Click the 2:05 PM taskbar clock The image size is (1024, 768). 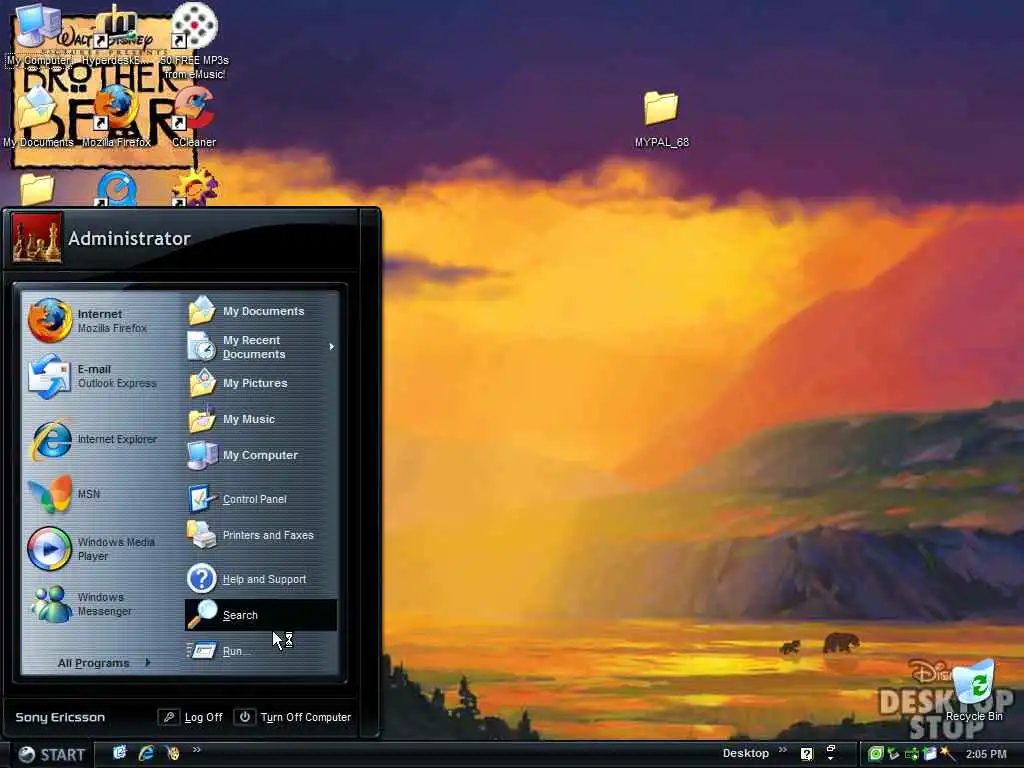(x=986, y=754)
